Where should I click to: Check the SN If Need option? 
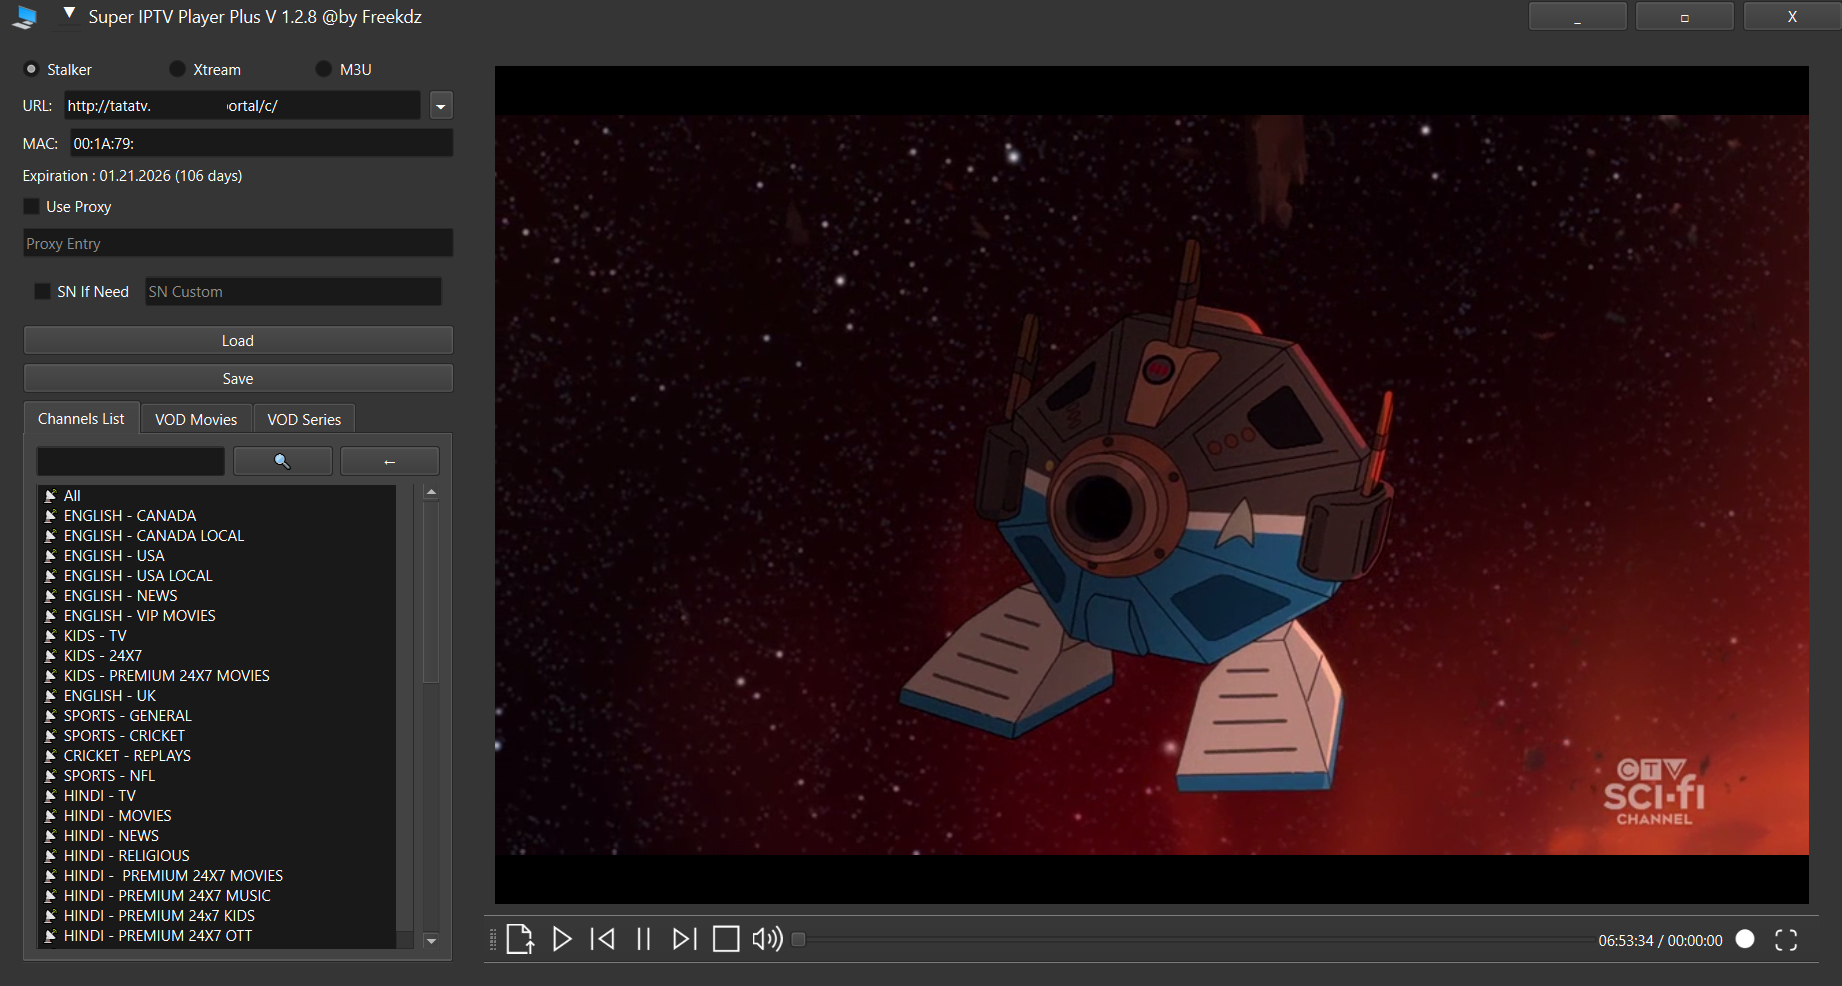point(42,291)
